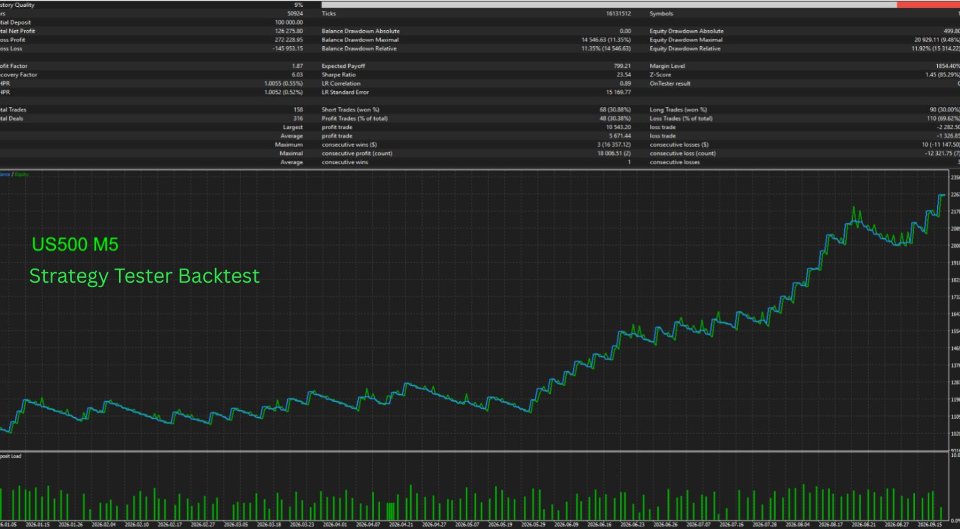
Task: Click the Balance Drawdown Relative label
Action: click(x=359, y=48)
